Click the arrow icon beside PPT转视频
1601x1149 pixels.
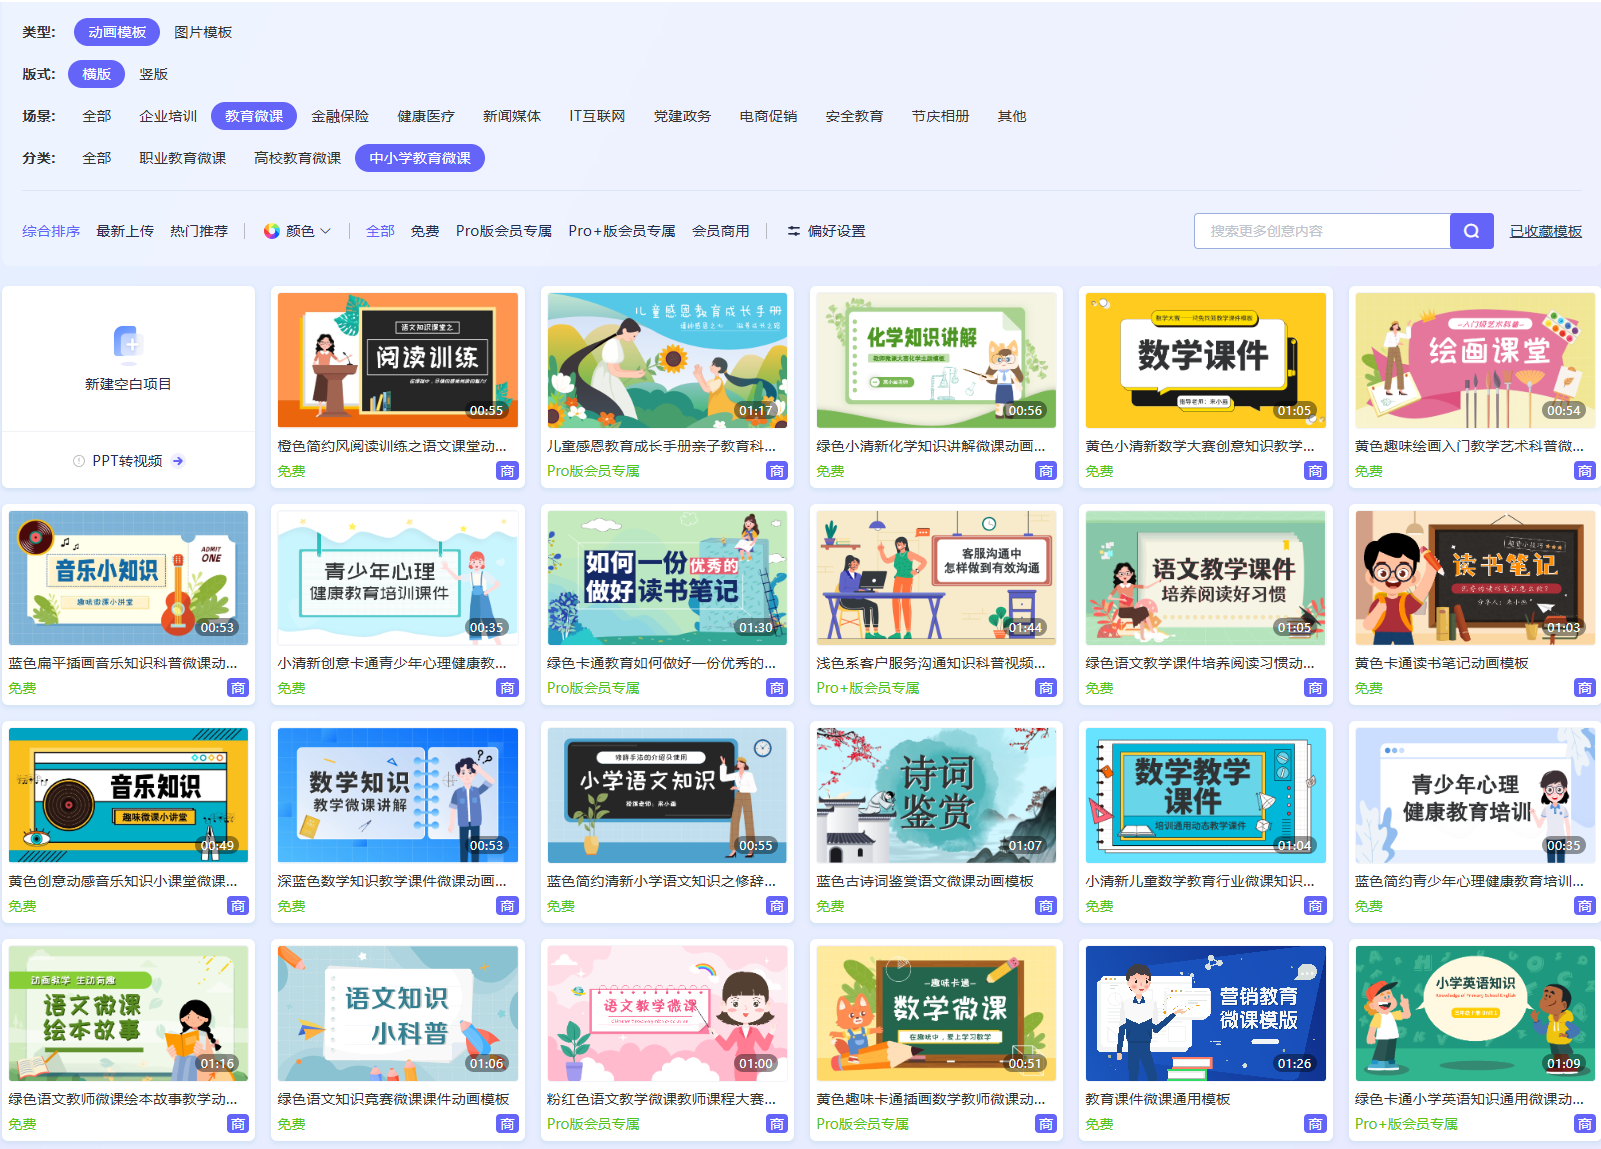[x=178, y=461]
